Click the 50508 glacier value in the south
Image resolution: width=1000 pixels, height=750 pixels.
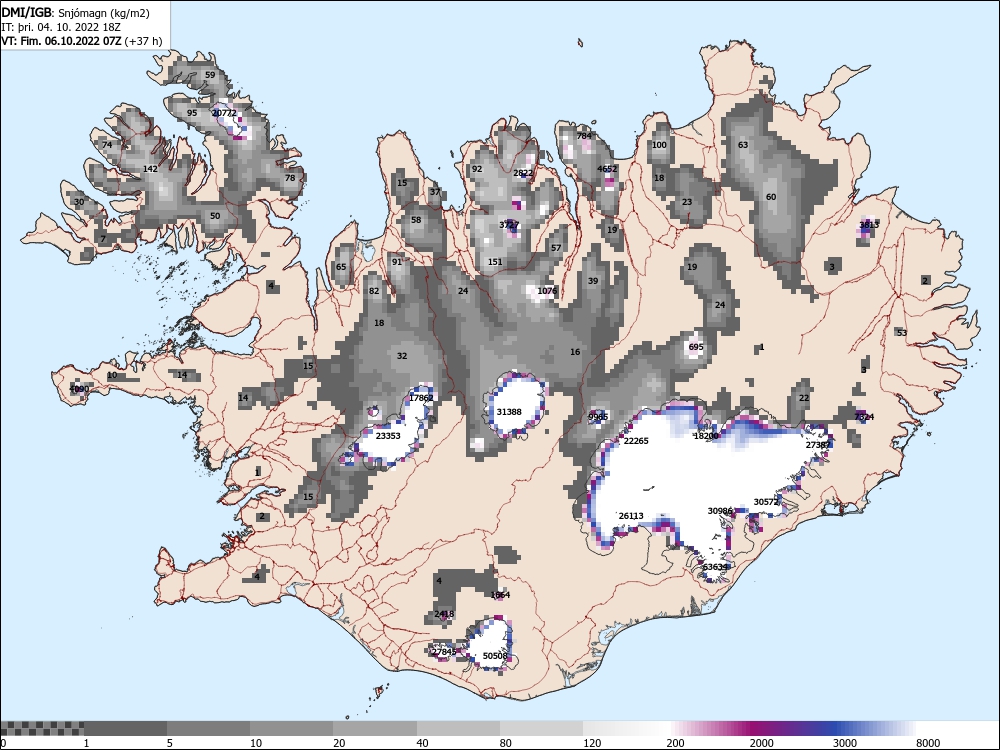(495, 656)
